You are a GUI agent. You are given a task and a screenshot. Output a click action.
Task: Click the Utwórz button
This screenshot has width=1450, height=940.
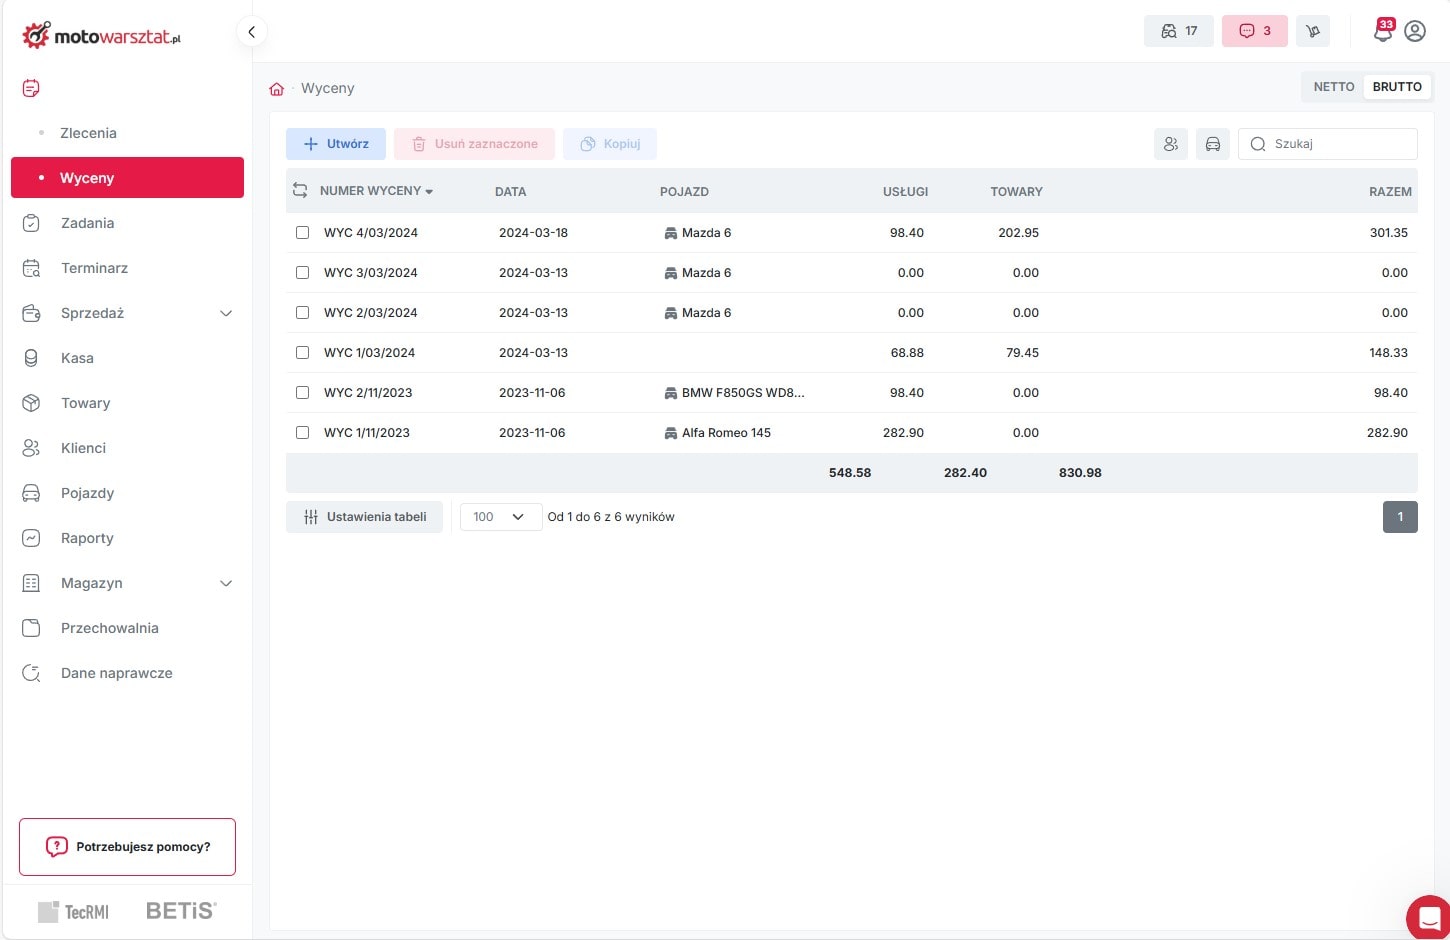(336, 144)
